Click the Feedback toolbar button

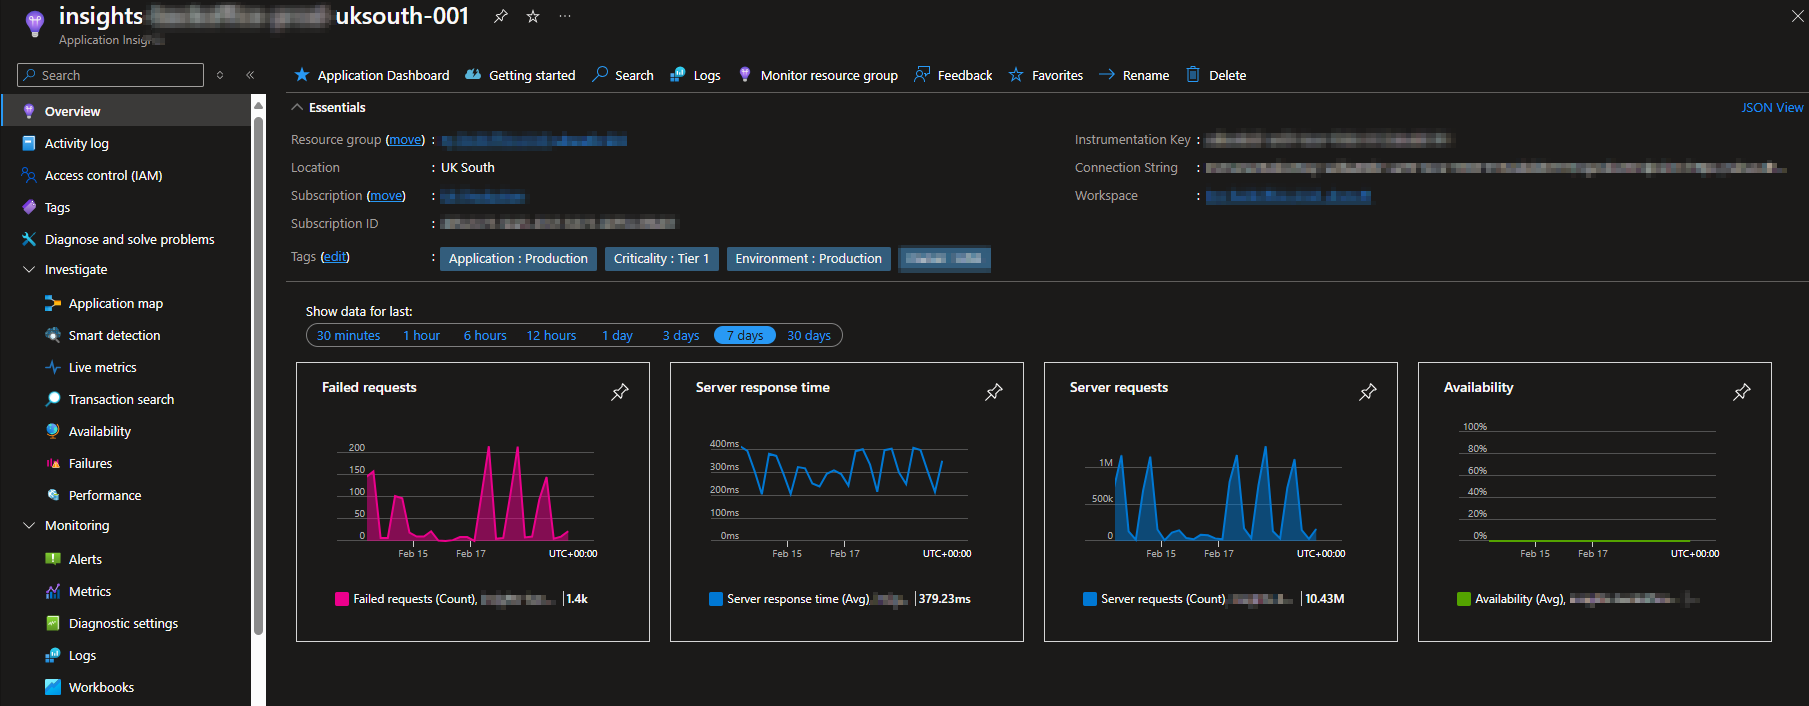pyautogui.click(x=953, y=75)
